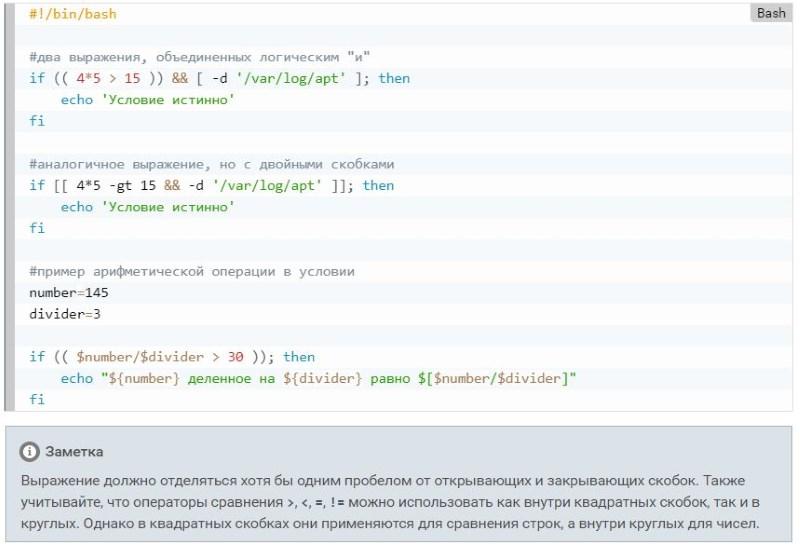Click the note sentence starting 'Однако в квадратных скобках'
This screenshot has width=800, height=547.
(x=421, y=524)
